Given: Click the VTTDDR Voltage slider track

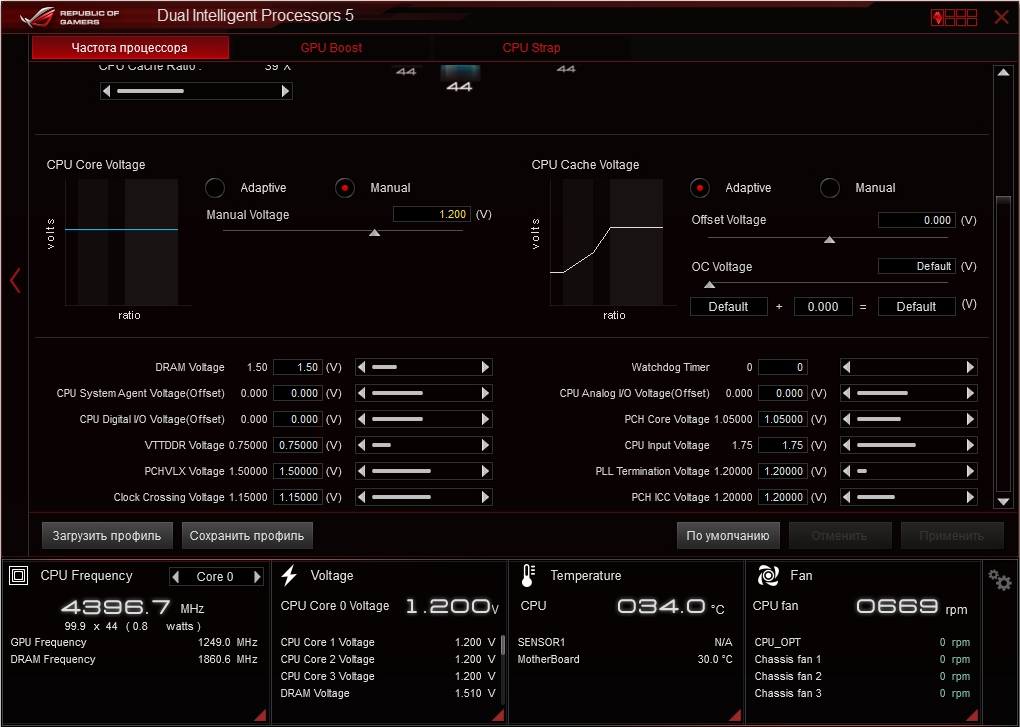Looking at the screenshot, I should pyautogui.click(x=423, y=445).
